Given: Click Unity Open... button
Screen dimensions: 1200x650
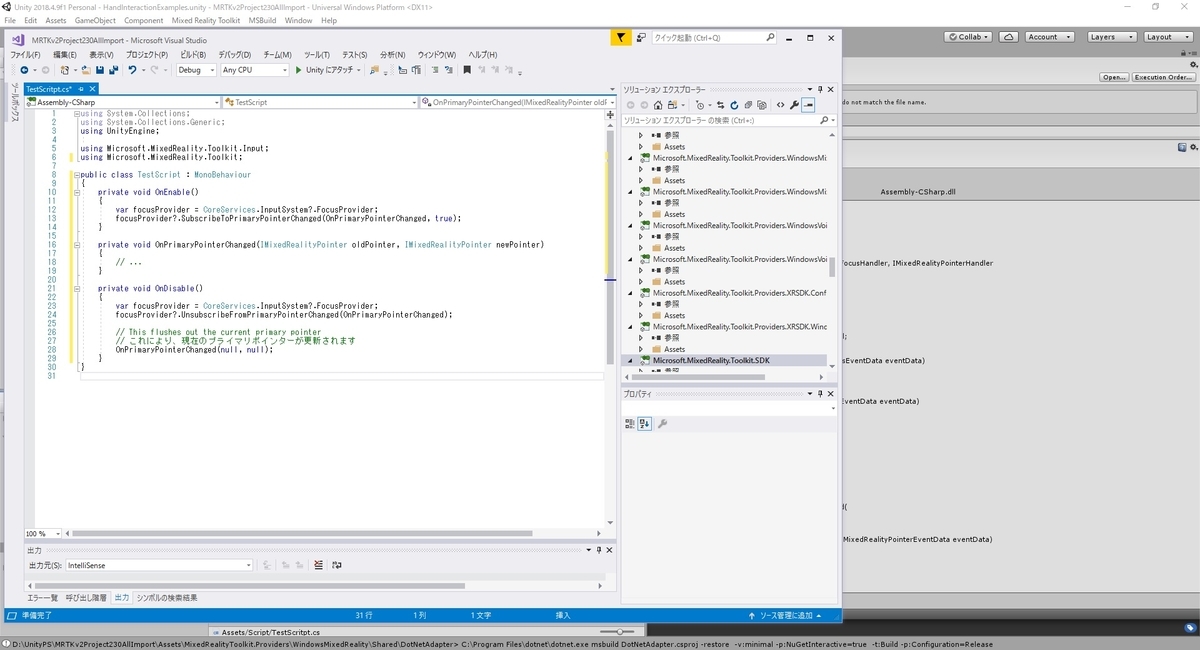Looking at the screenshot, I should [1114, 77].
